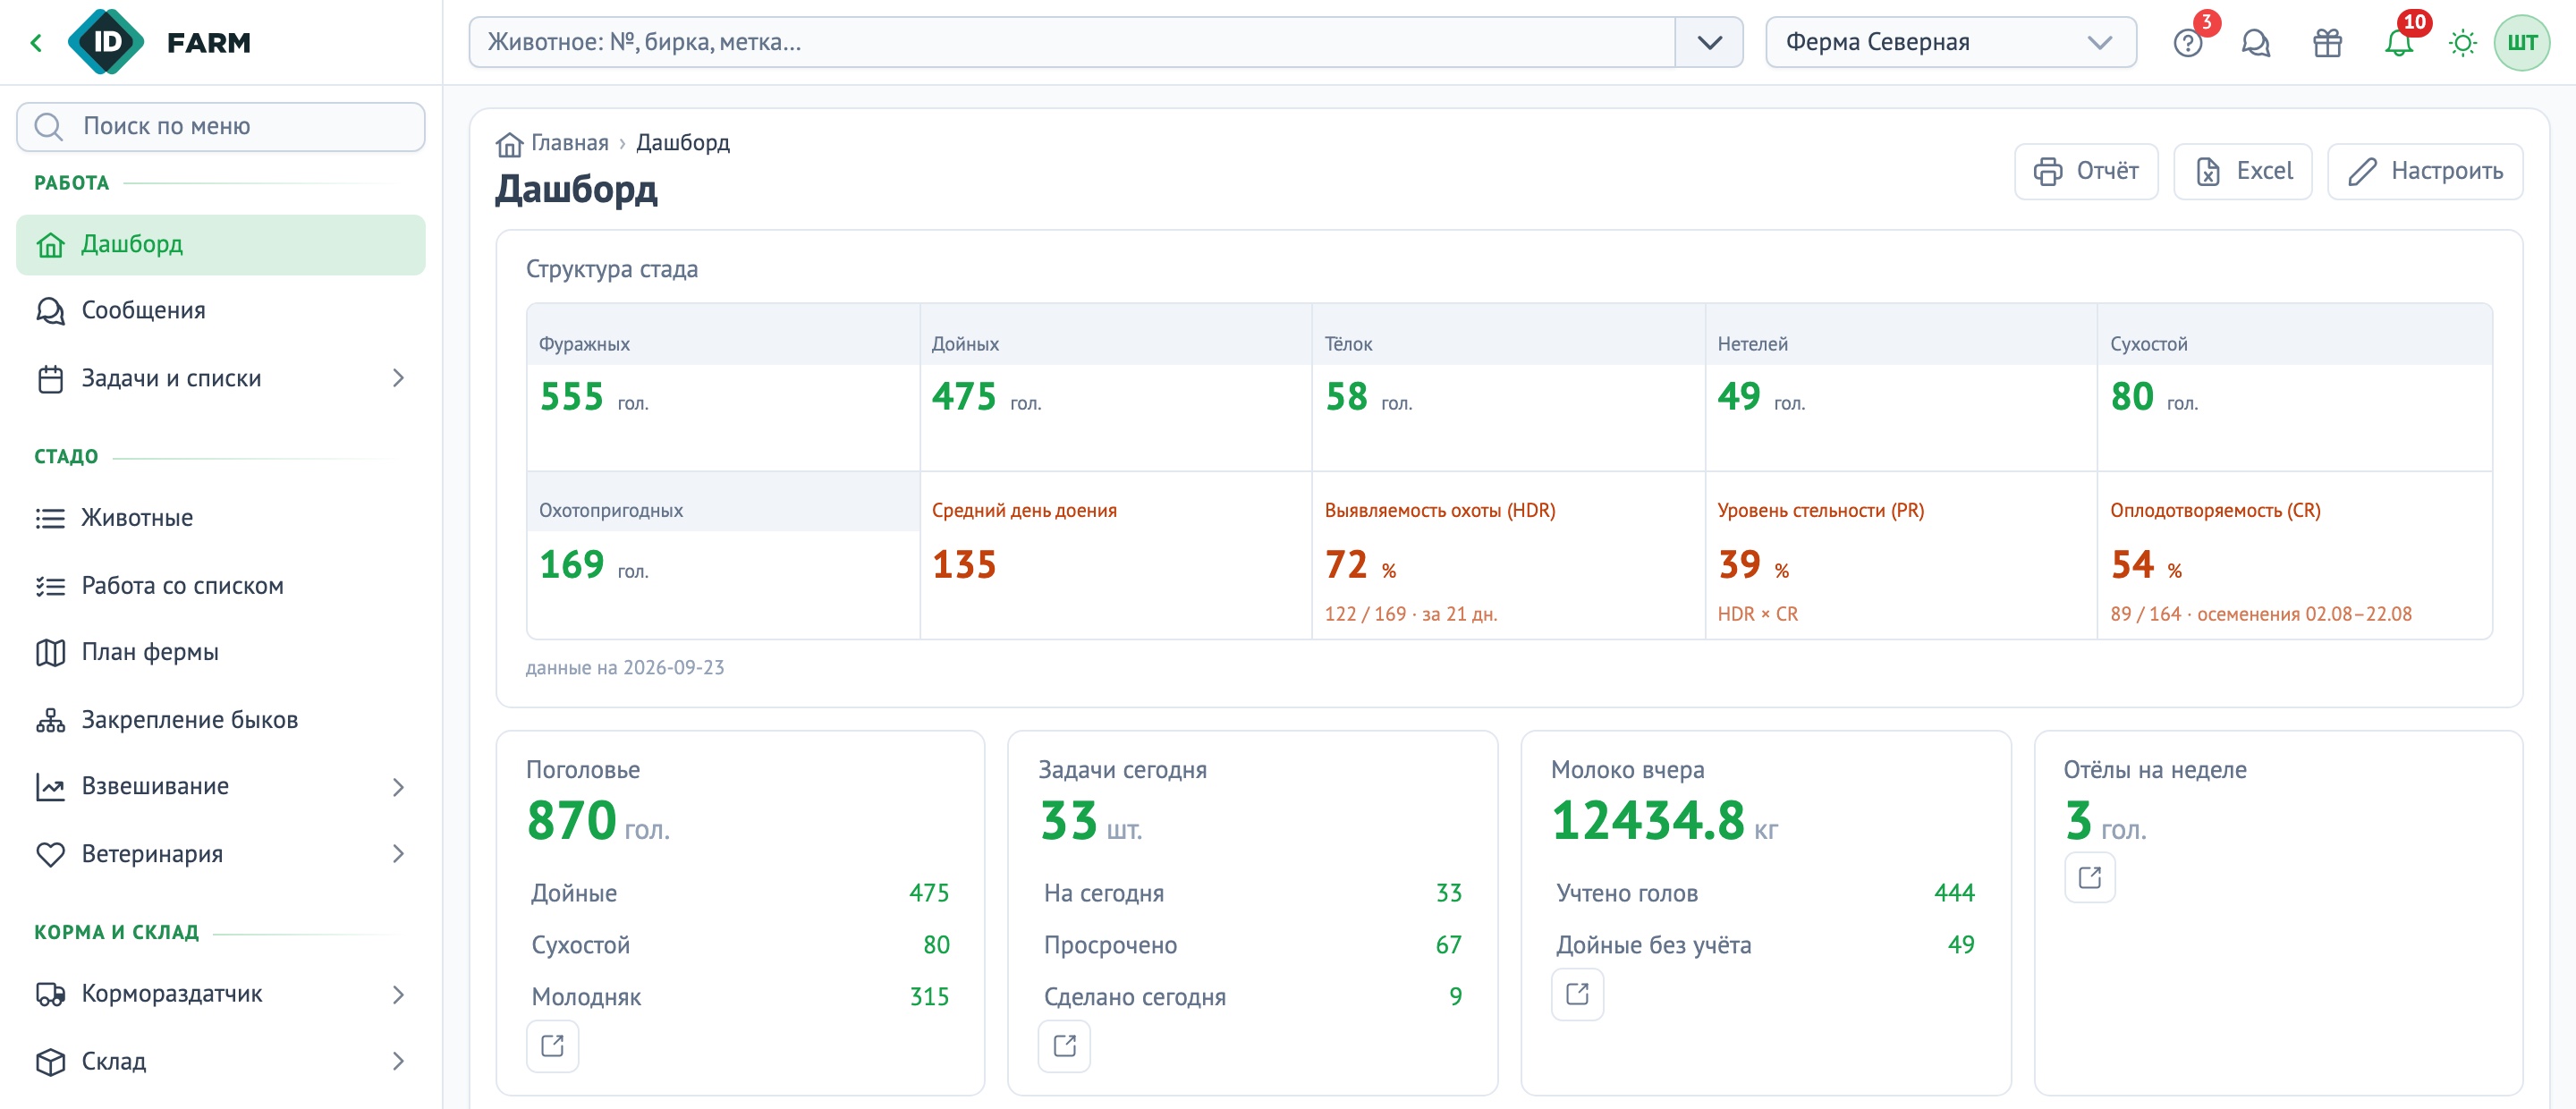Click Выявляемость охоты (HDR) 72% cell
This screenshot has height=1109, width=2576.
[x=1508, y=556]
